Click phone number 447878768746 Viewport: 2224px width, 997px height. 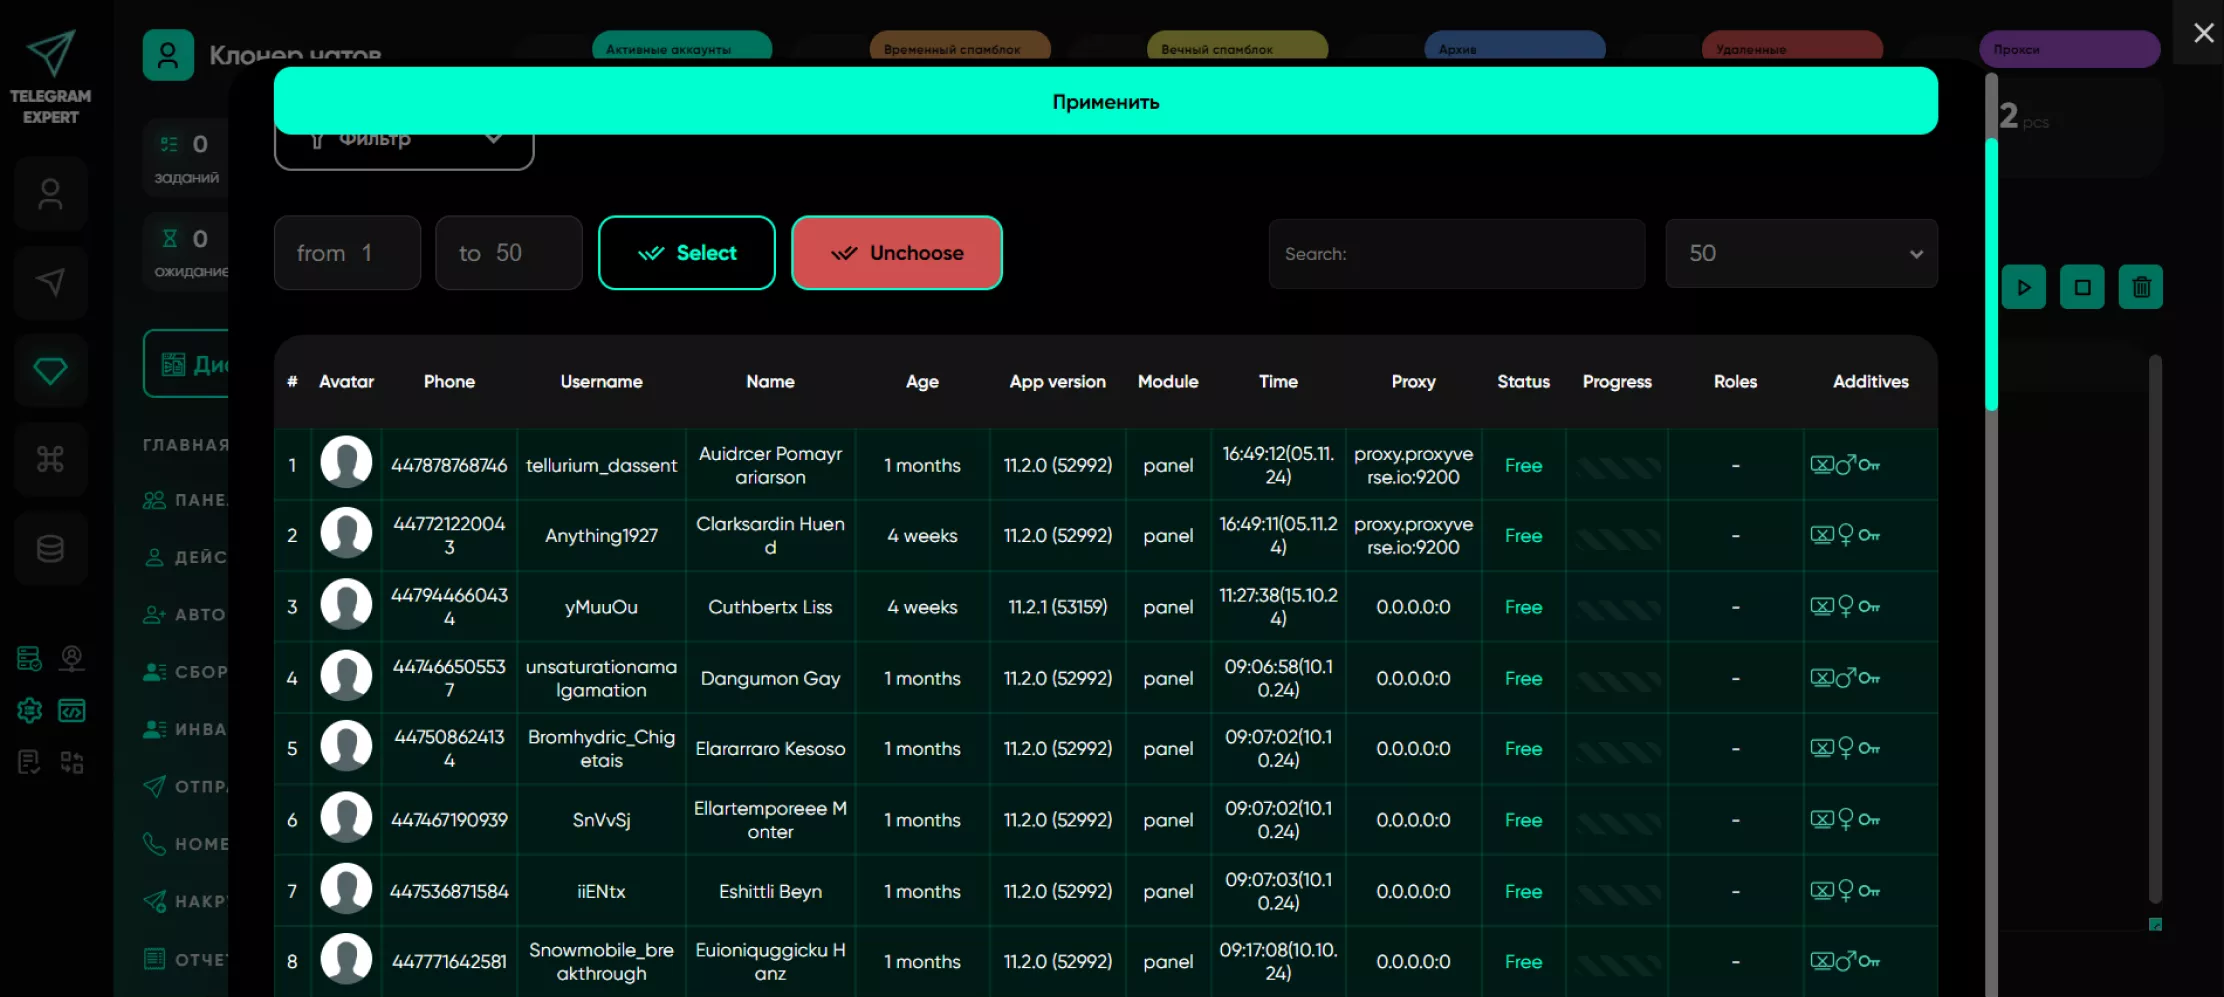pos(449,466)
